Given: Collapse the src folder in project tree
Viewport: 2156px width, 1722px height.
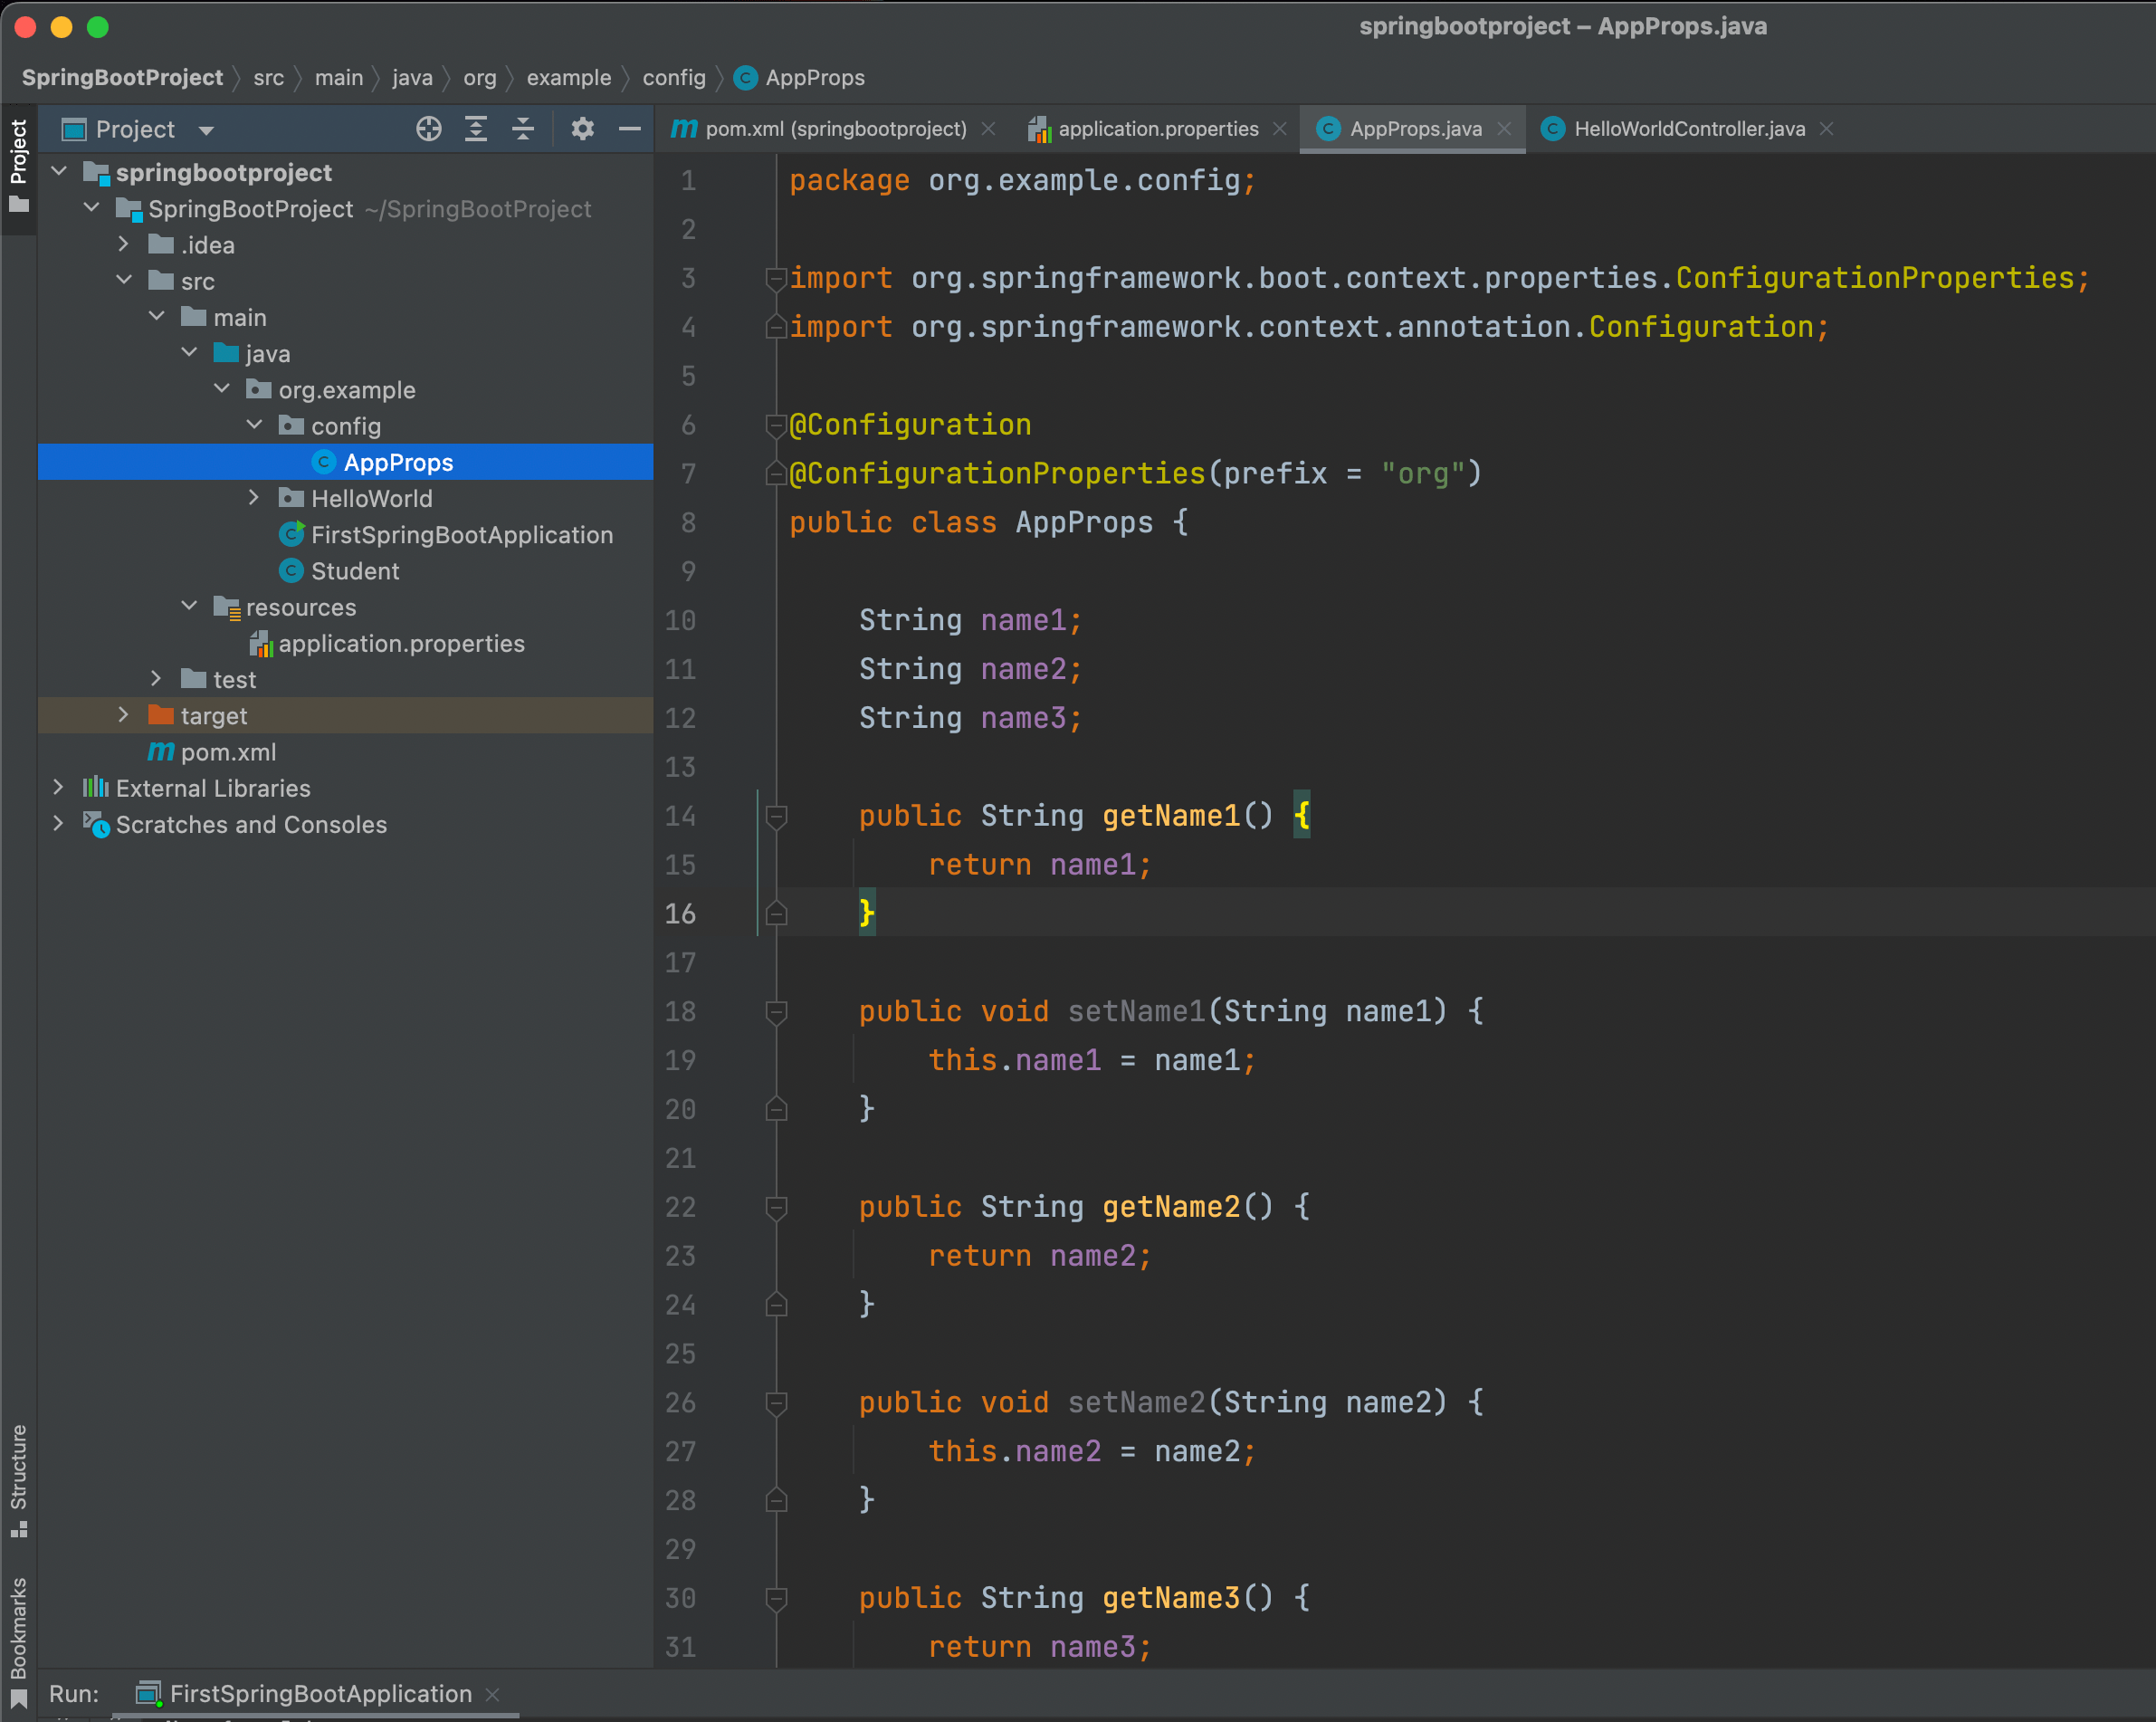Looking at the screenshot, I should pos(124,281).
